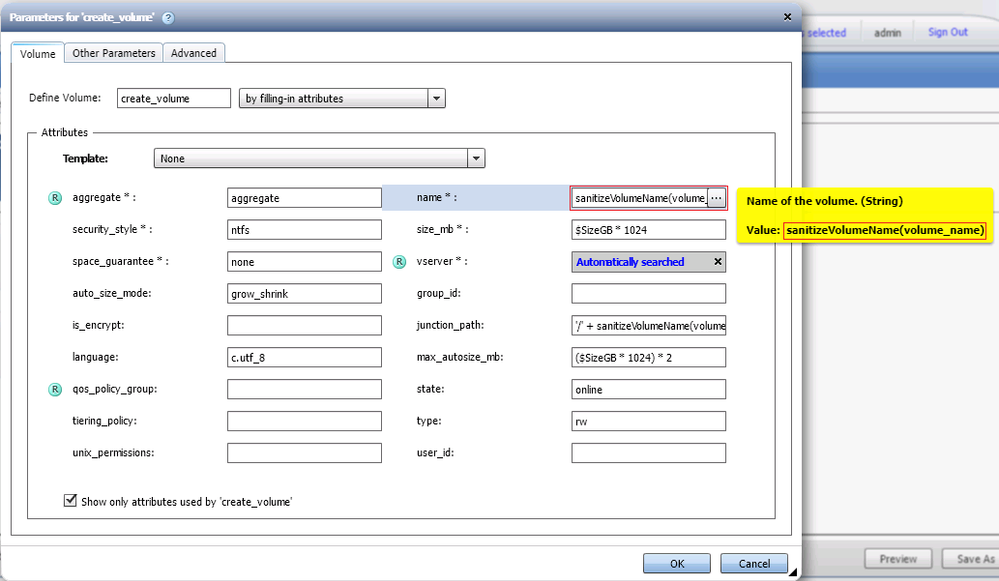Viewport: 999px width, 581px height.
Task: Click the security_style input field
Action: coord(304,230)
